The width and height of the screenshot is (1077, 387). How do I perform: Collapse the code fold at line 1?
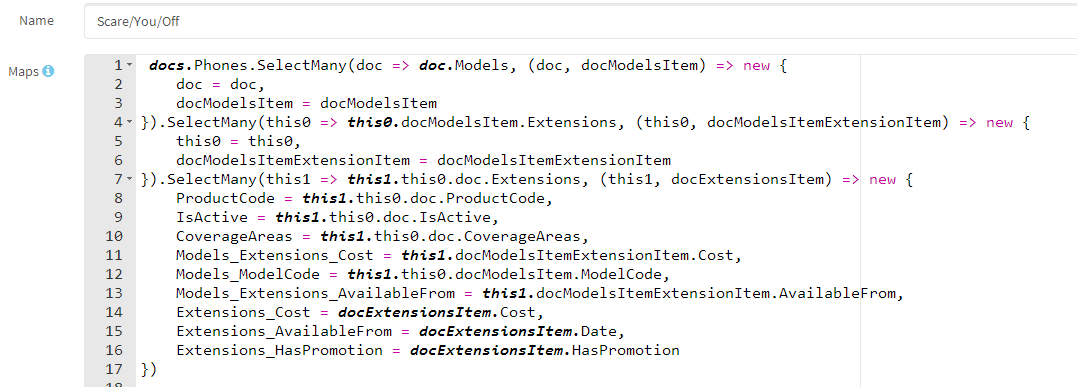click(x=130, y=65)
